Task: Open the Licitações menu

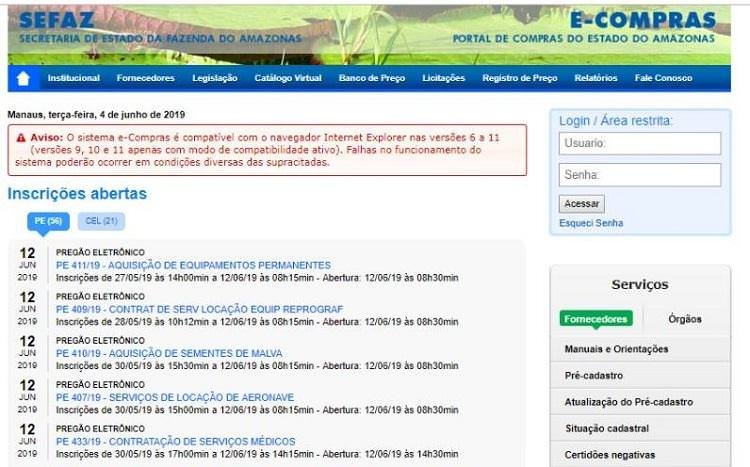Action: coord(443,78)
